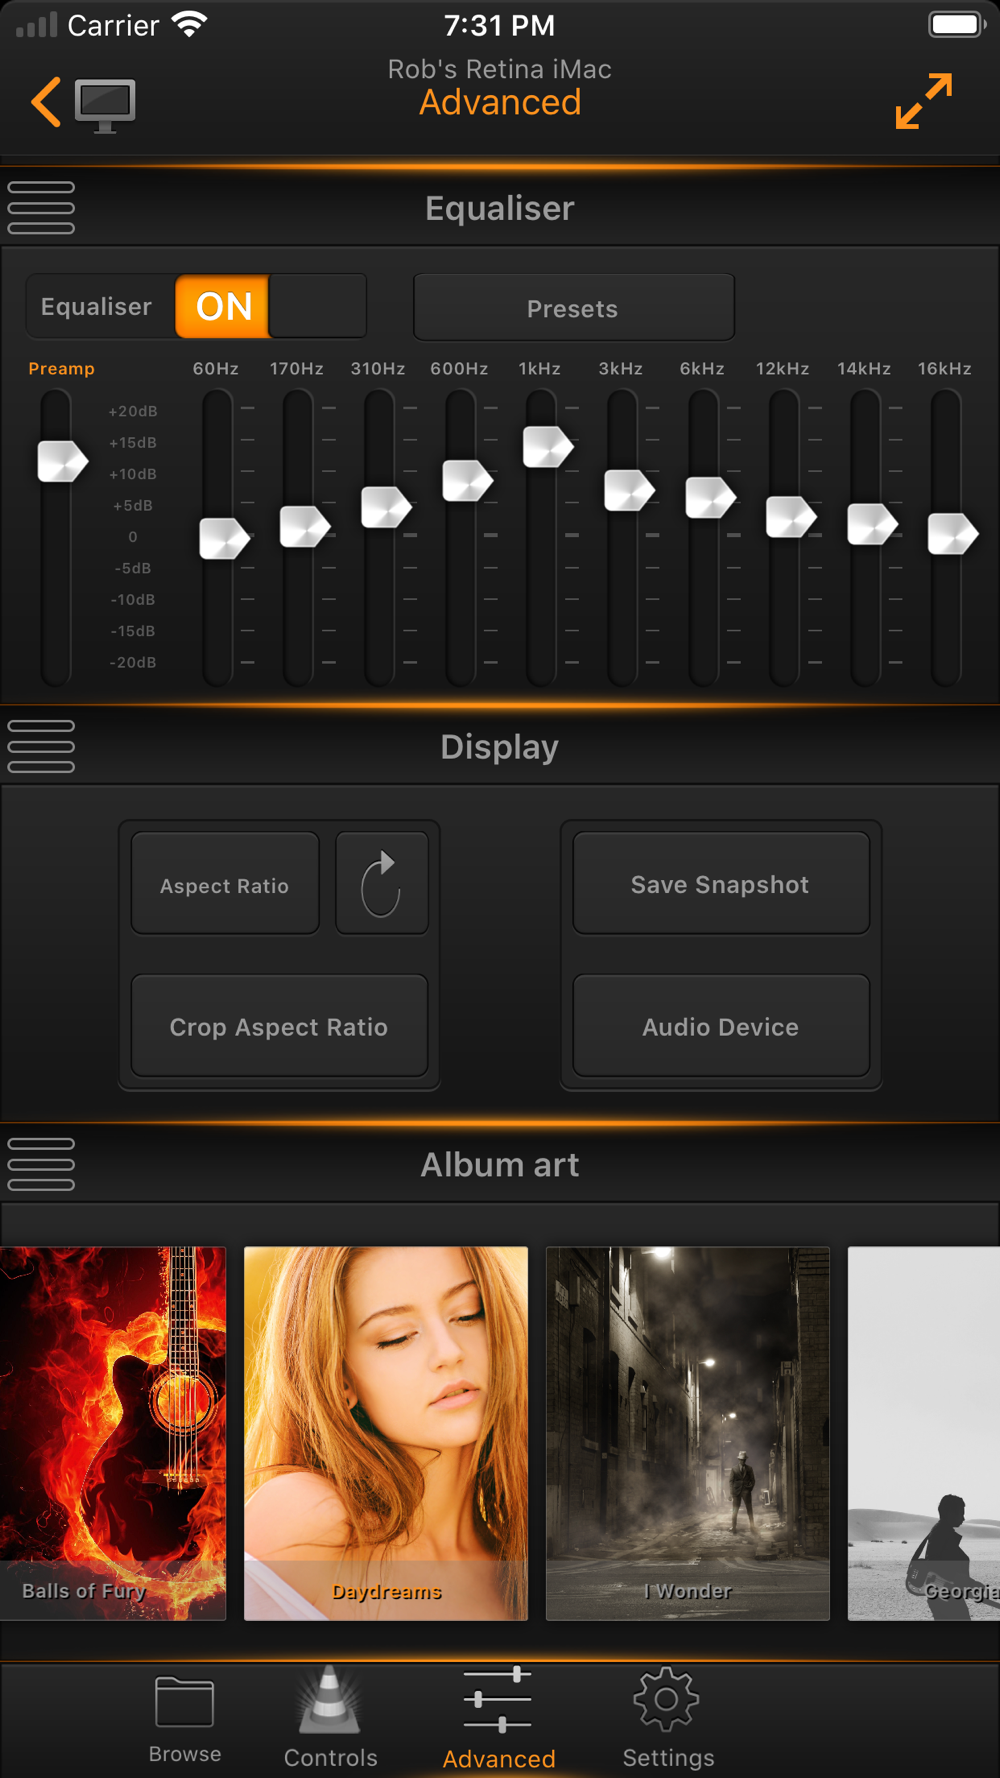This screenshot has width=1000, height=1778.
Task: Click the 600Hz band slider knob
Action: 468,481
